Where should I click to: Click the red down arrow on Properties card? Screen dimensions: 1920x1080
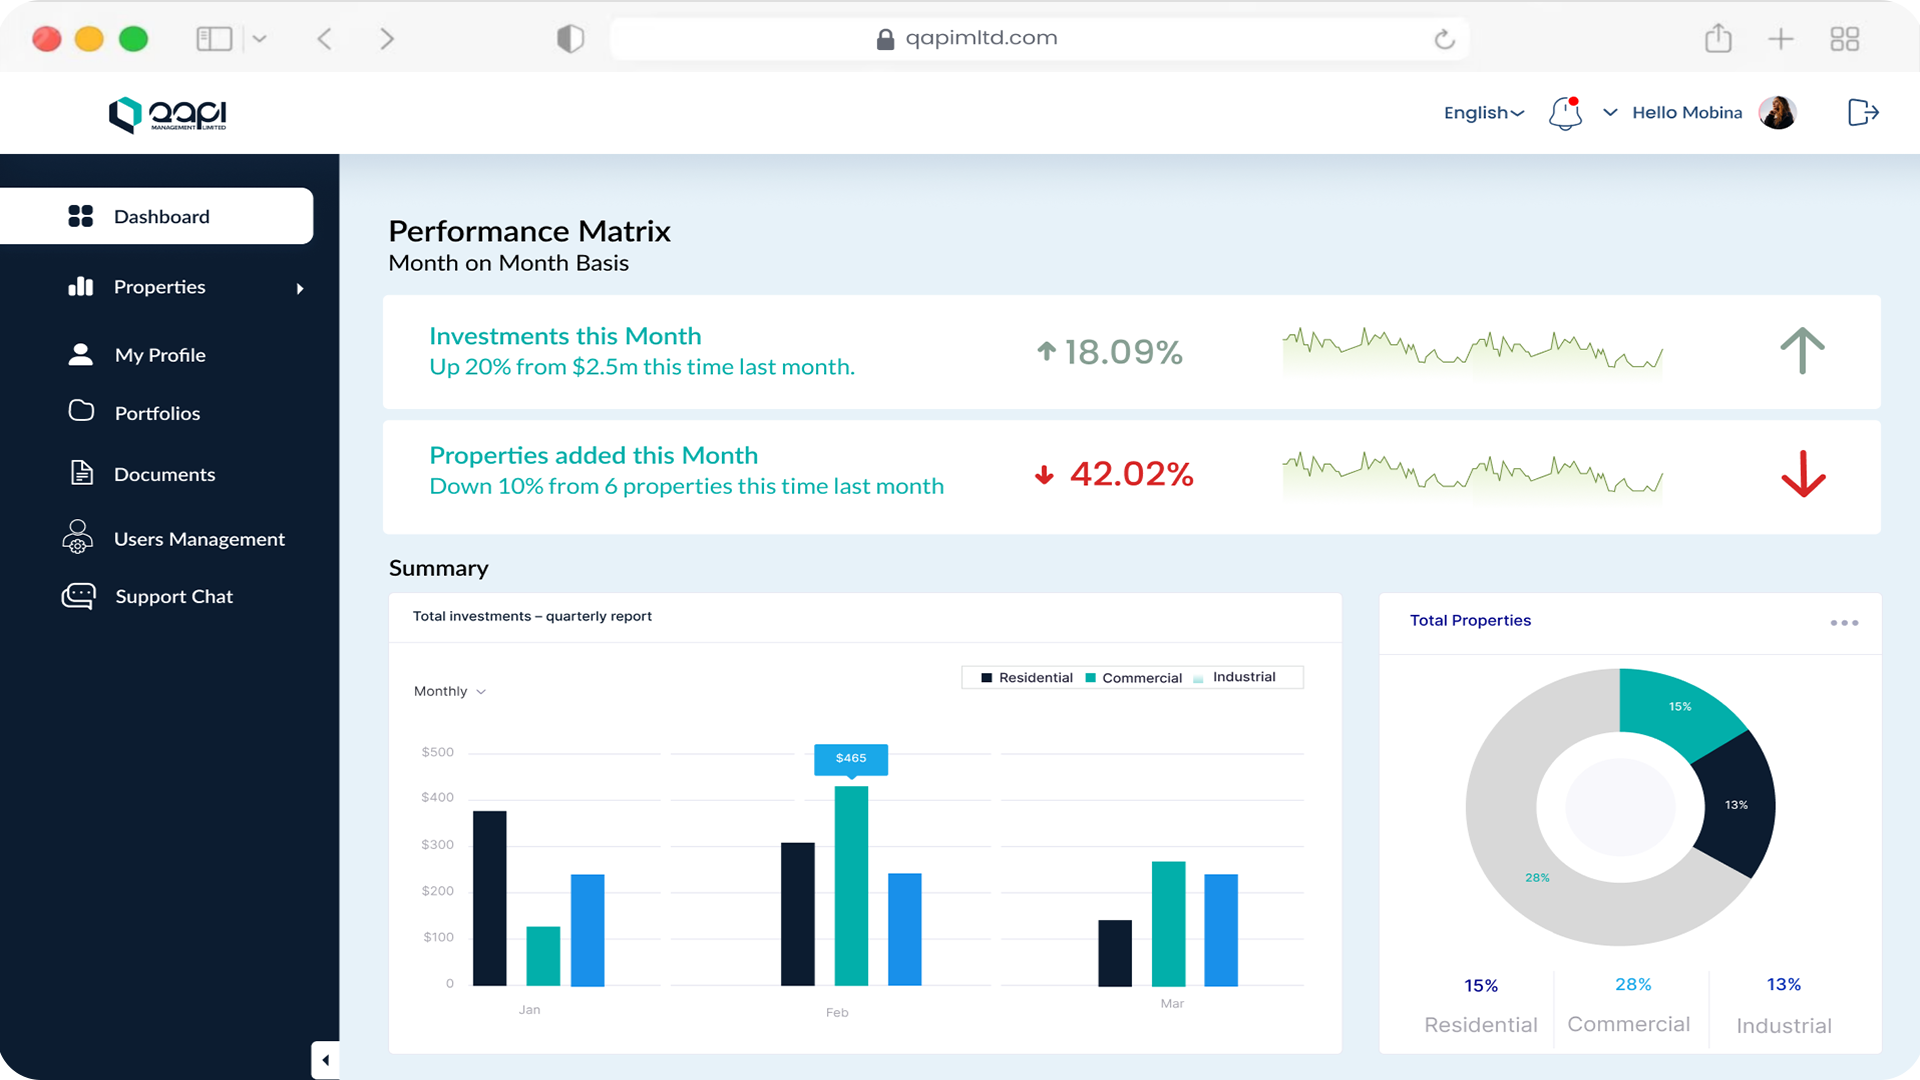pyautogui.click(x=1803, y=474)
